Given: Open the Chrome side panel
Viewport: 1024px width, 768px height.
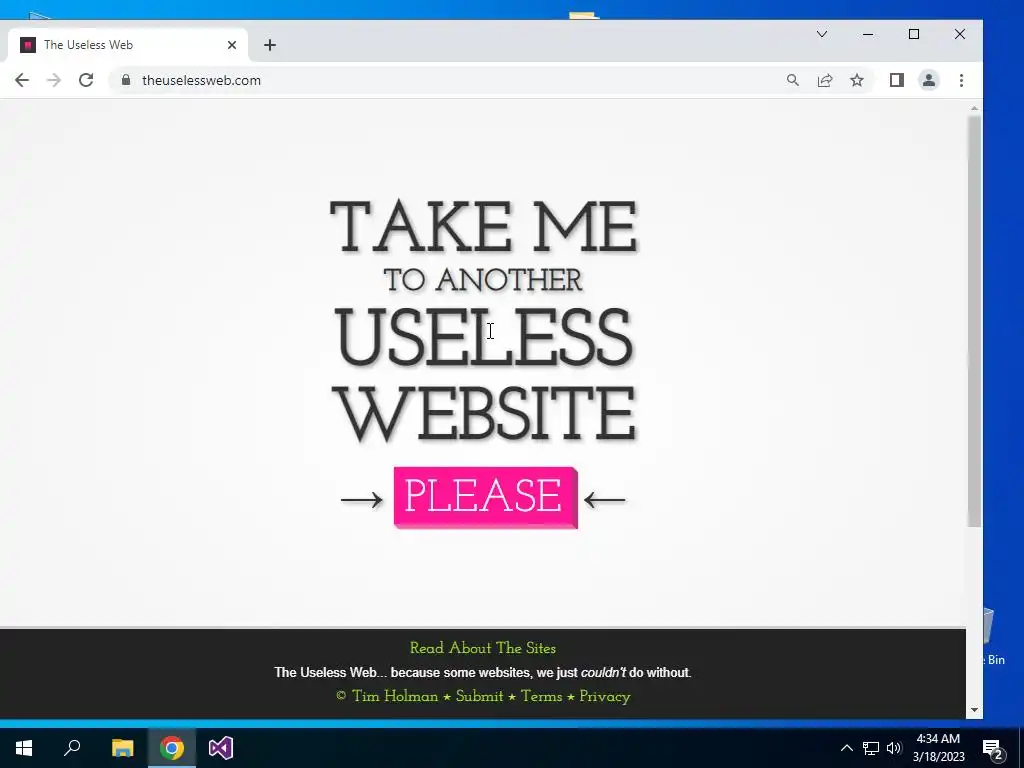Looking at the screenshot, I should click(x=897, y=80).
